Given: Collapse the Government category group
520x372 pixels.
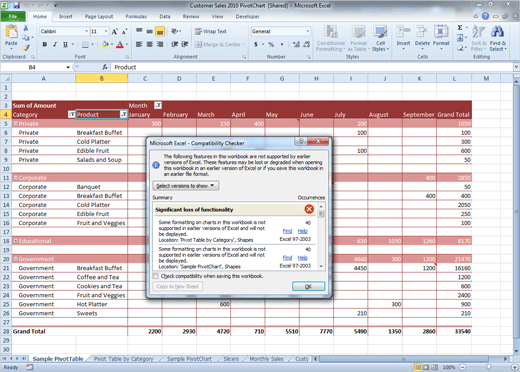Looking at the screenshot, I should pos(15,259).
